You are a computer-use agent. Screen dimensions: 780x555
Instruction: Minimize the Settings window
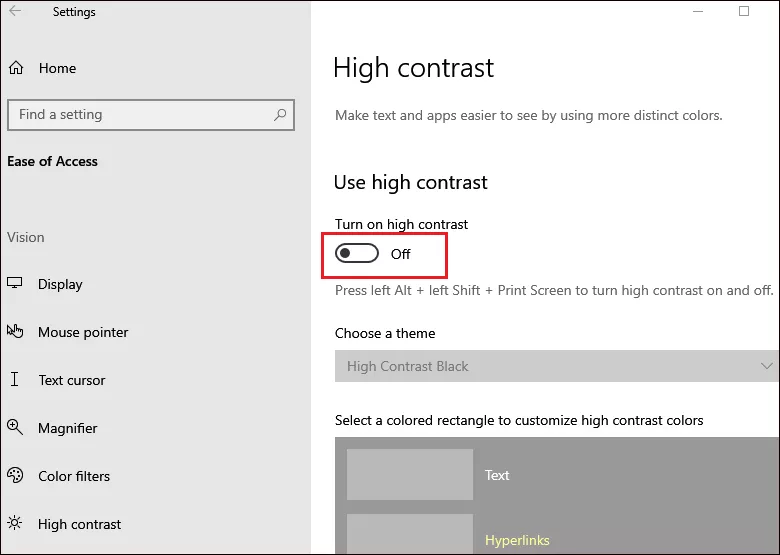pyautogui.click(x=698, y=11)
